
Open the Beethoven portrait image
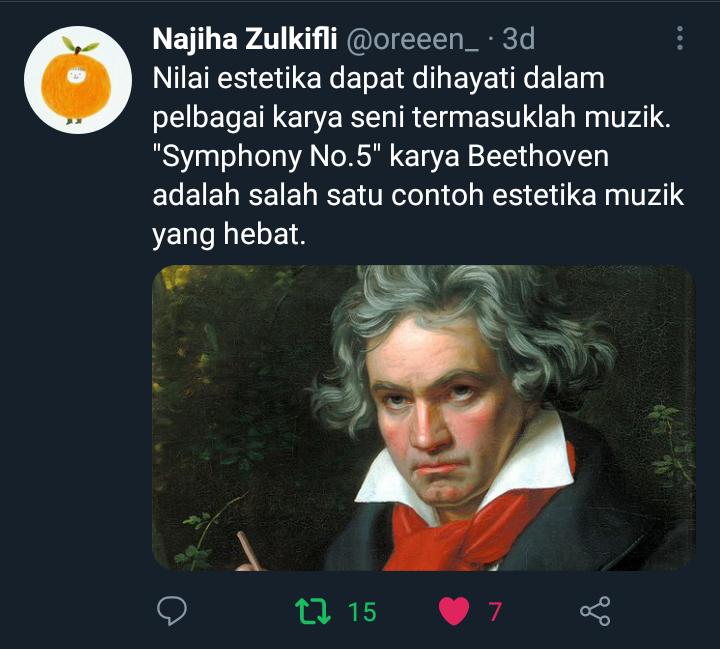click(423, 418)
